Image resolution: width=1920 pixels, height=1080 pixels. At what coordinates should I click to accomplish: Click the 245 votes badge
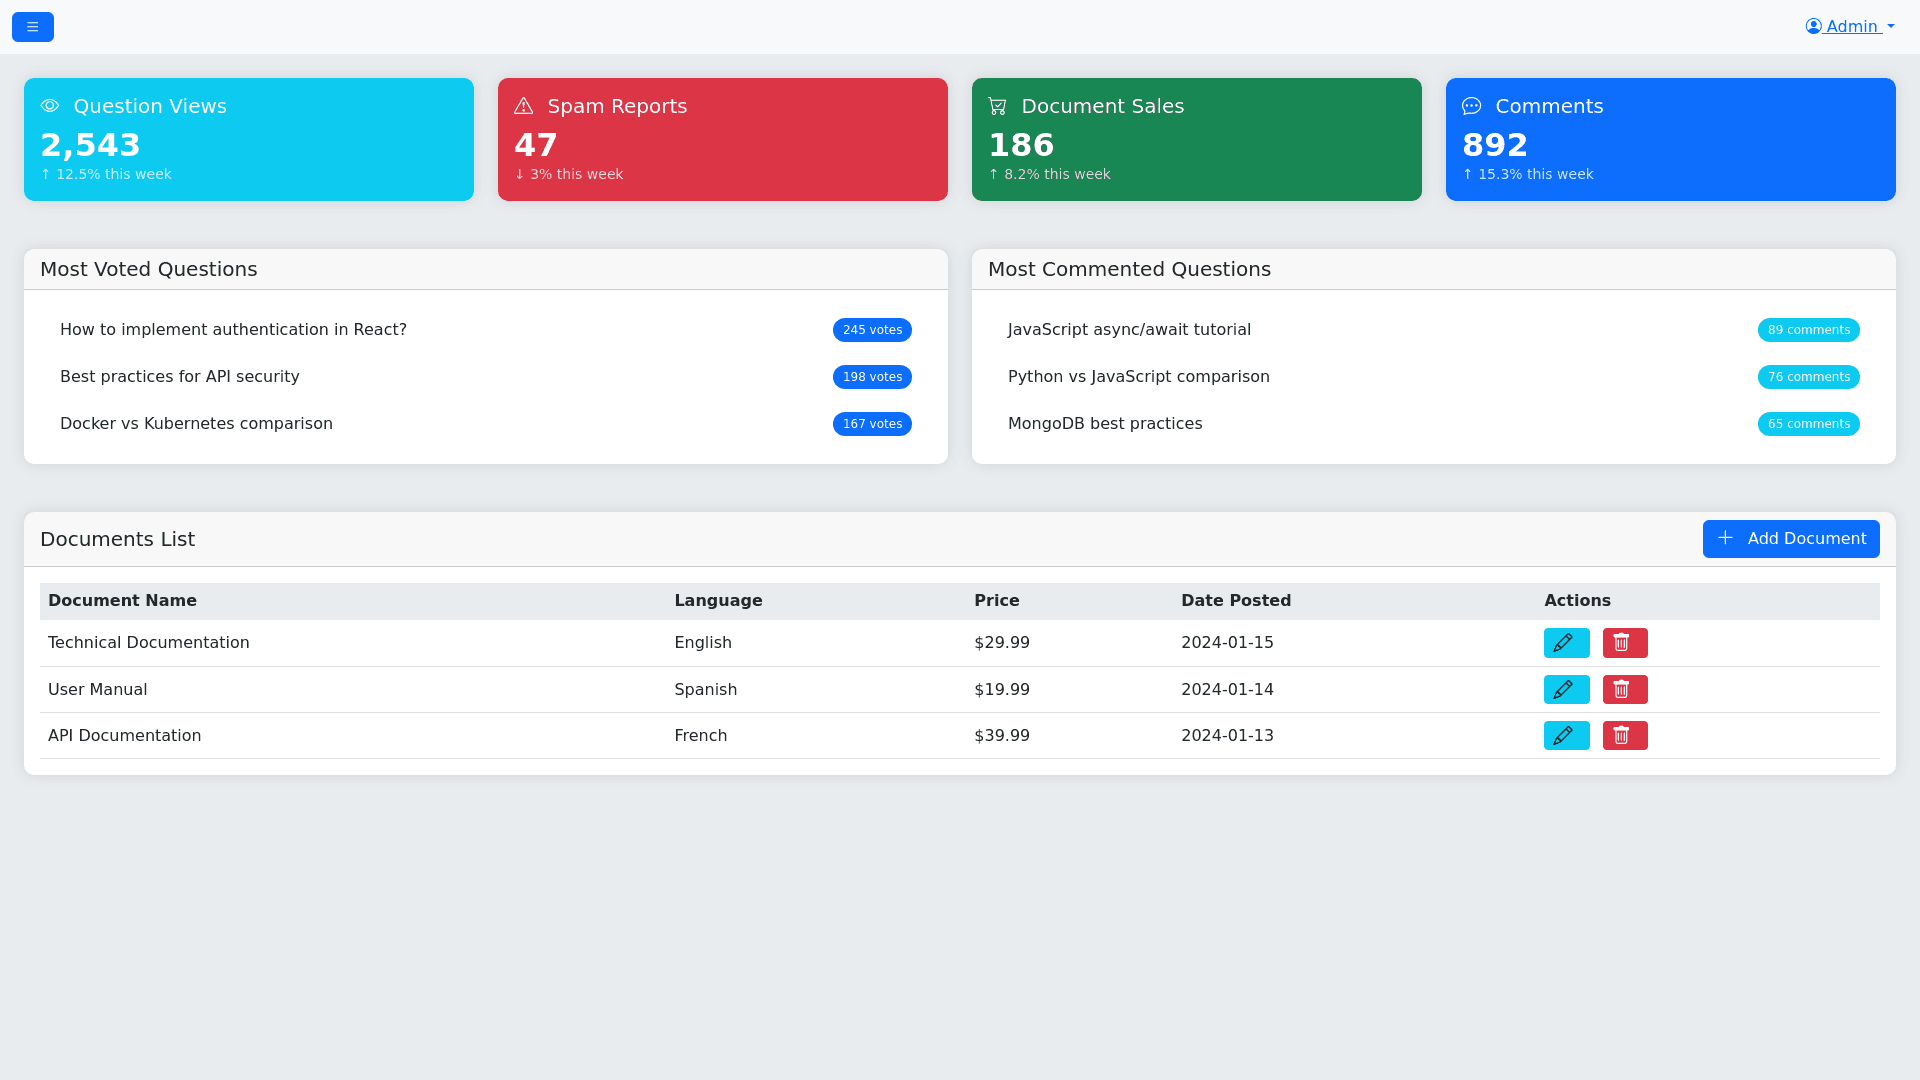point(872,330)
